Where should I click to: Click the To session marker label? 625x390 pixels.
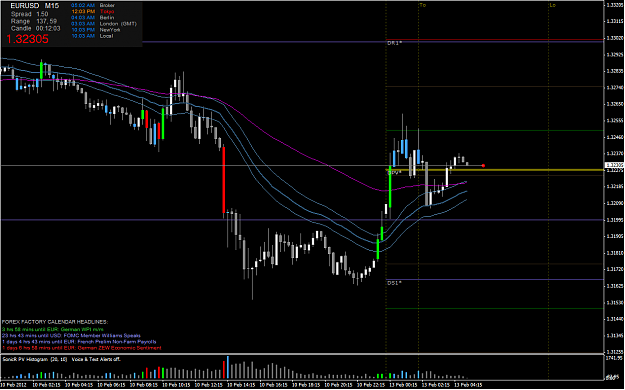pyautogui.click(x=423, y=5)
